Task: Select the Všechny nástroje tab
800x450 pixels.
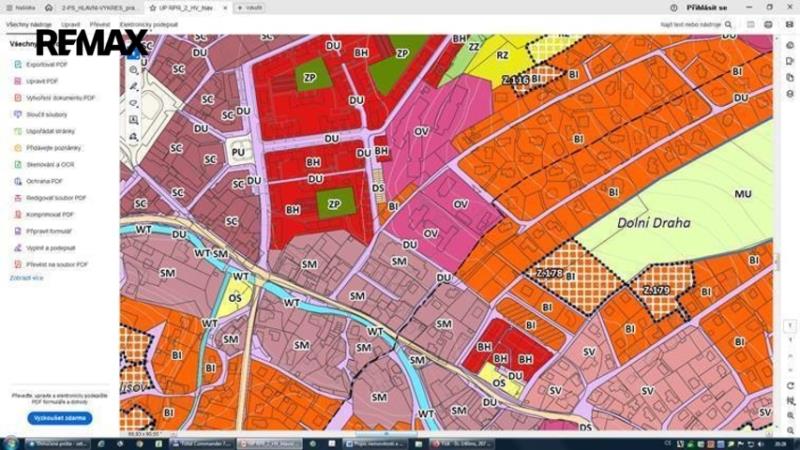Action: click(x=30, y=22)
